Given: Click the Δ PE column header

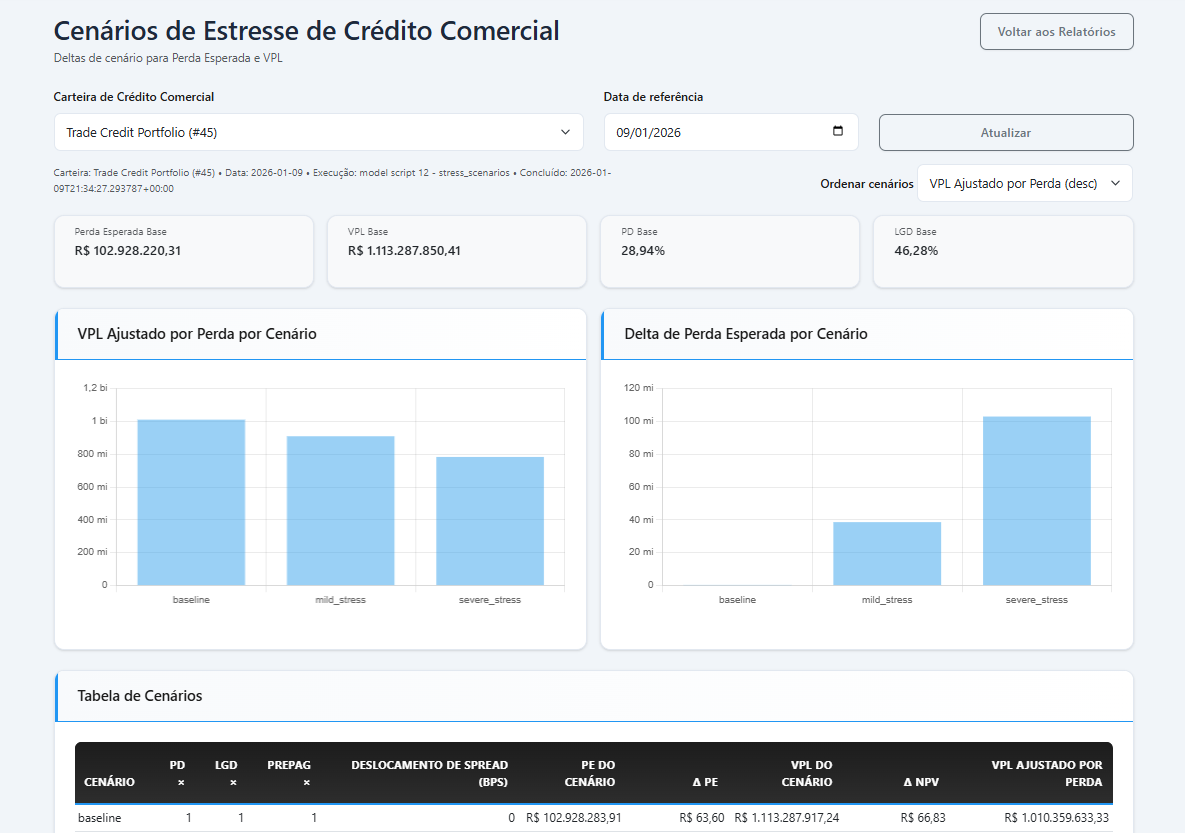Looking at the screenshot, I should [x=705, y=782].
